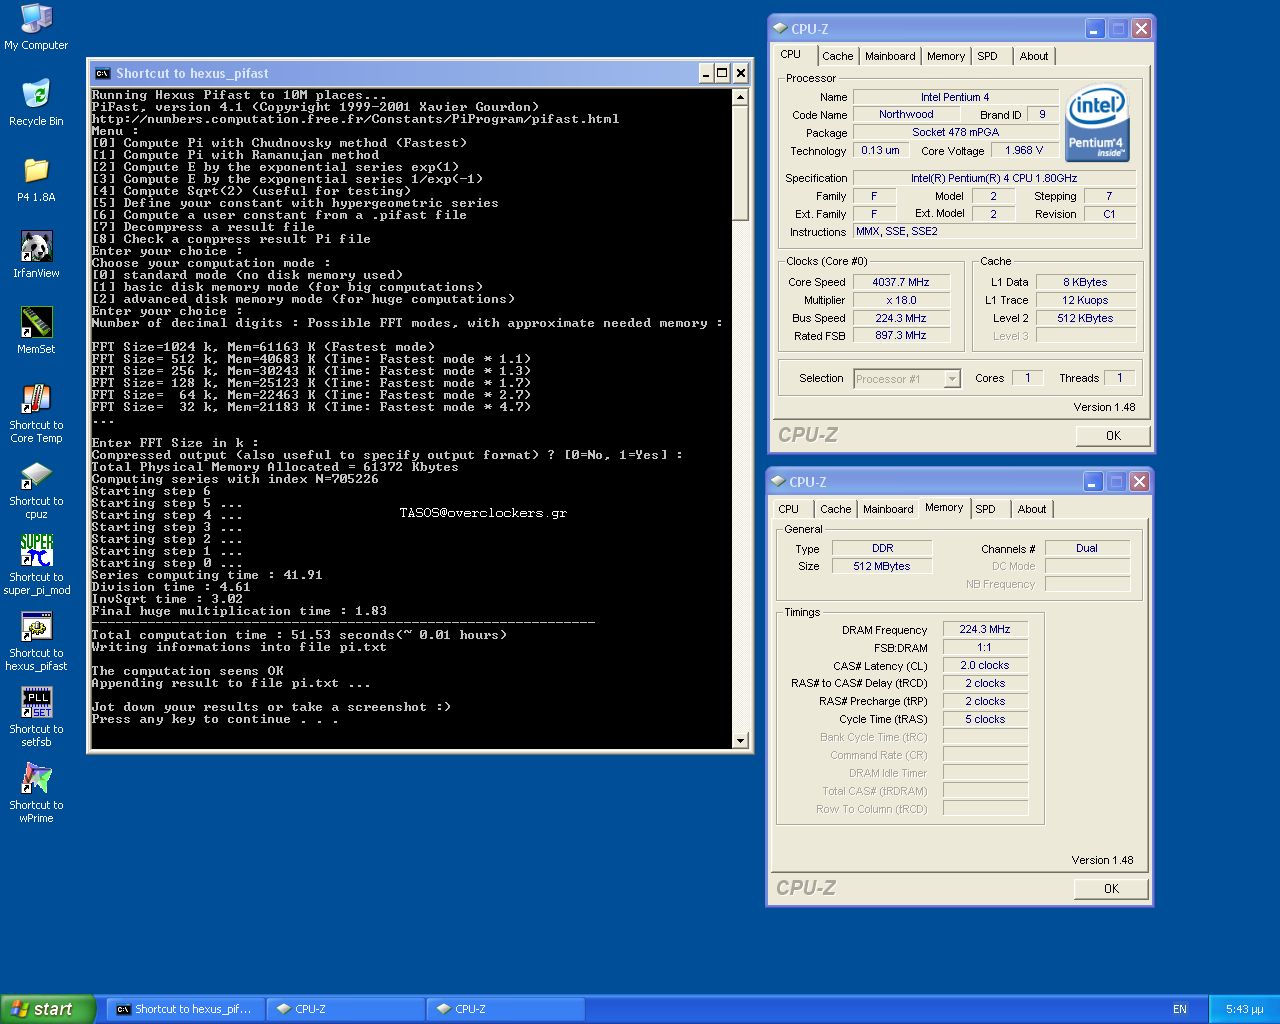Launch IrfanView from the desktop
Viewport: 1280px width, 1024px height.
pyautogui.click(x=36, y=254)
